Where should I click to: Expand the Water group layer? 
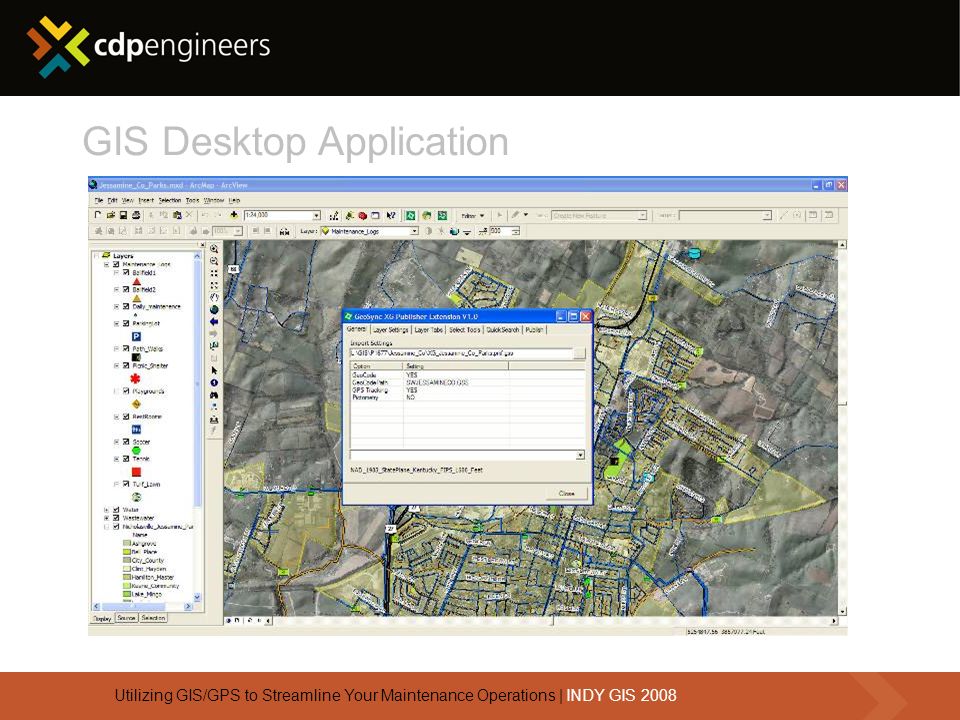point(106,509)
